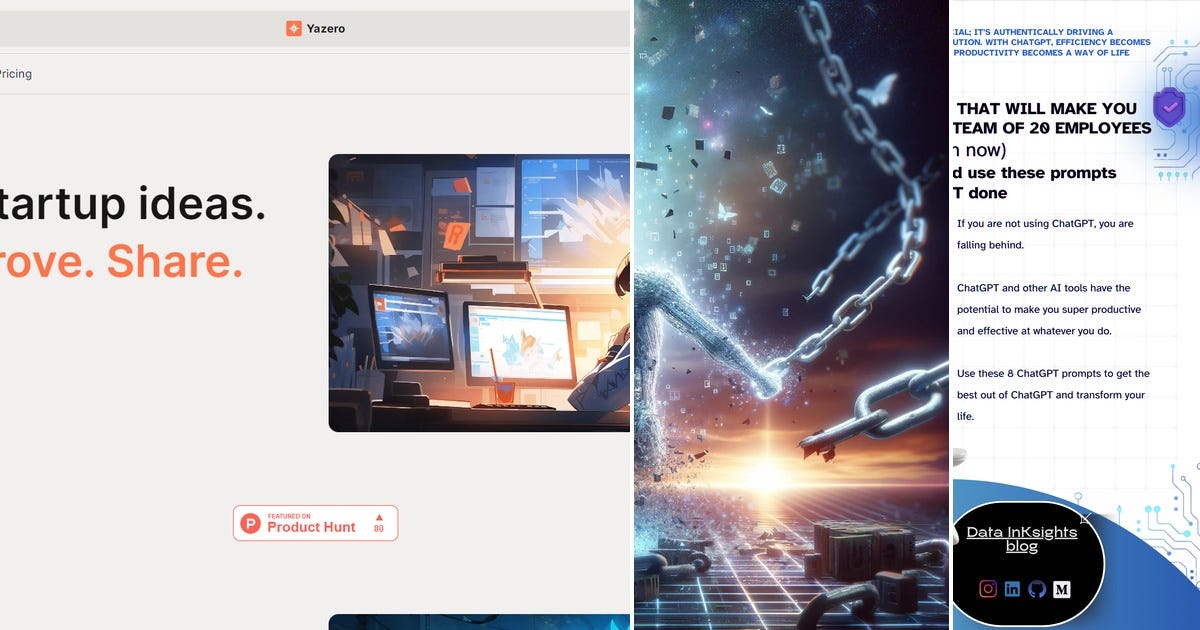This screenshot has height=630, width=1200.
Task: Open the GitHub icon under the blog link
Action: click(1037, 589)
